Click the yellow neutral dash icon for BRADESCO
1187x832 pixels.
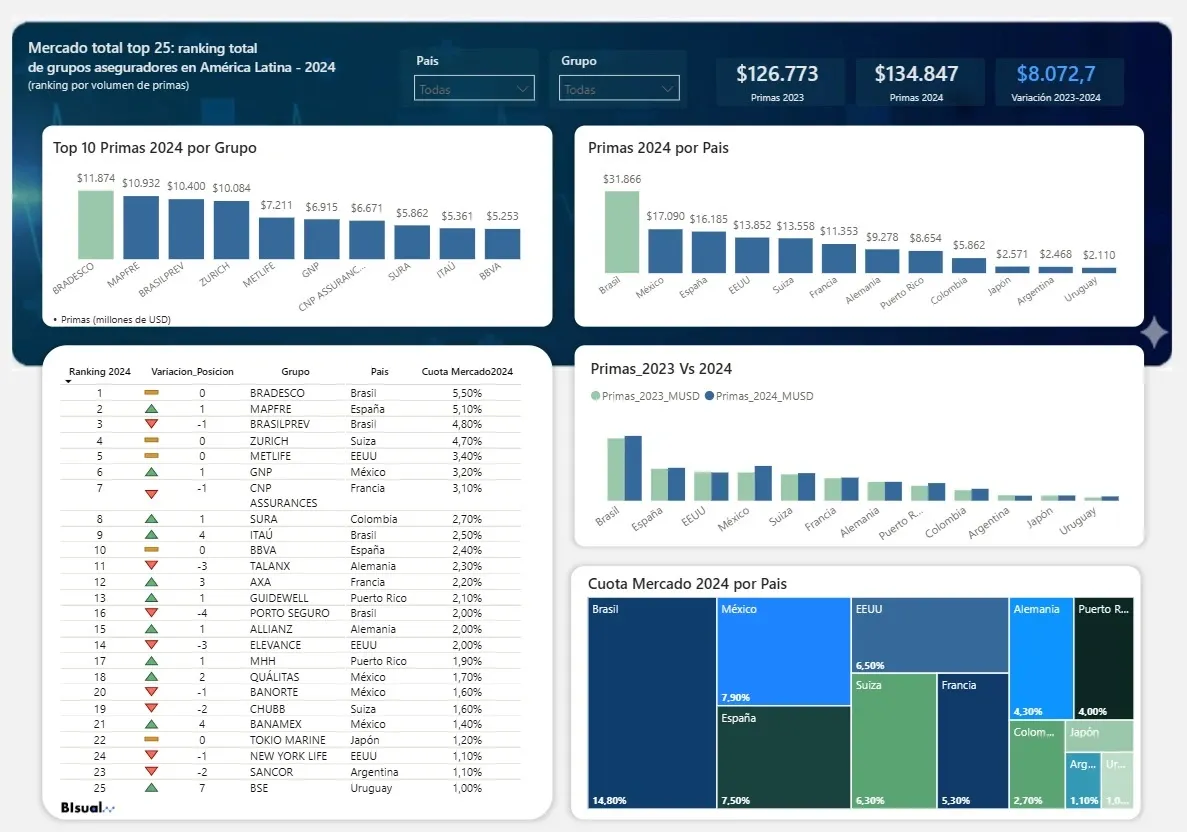(x=151, y=393)
